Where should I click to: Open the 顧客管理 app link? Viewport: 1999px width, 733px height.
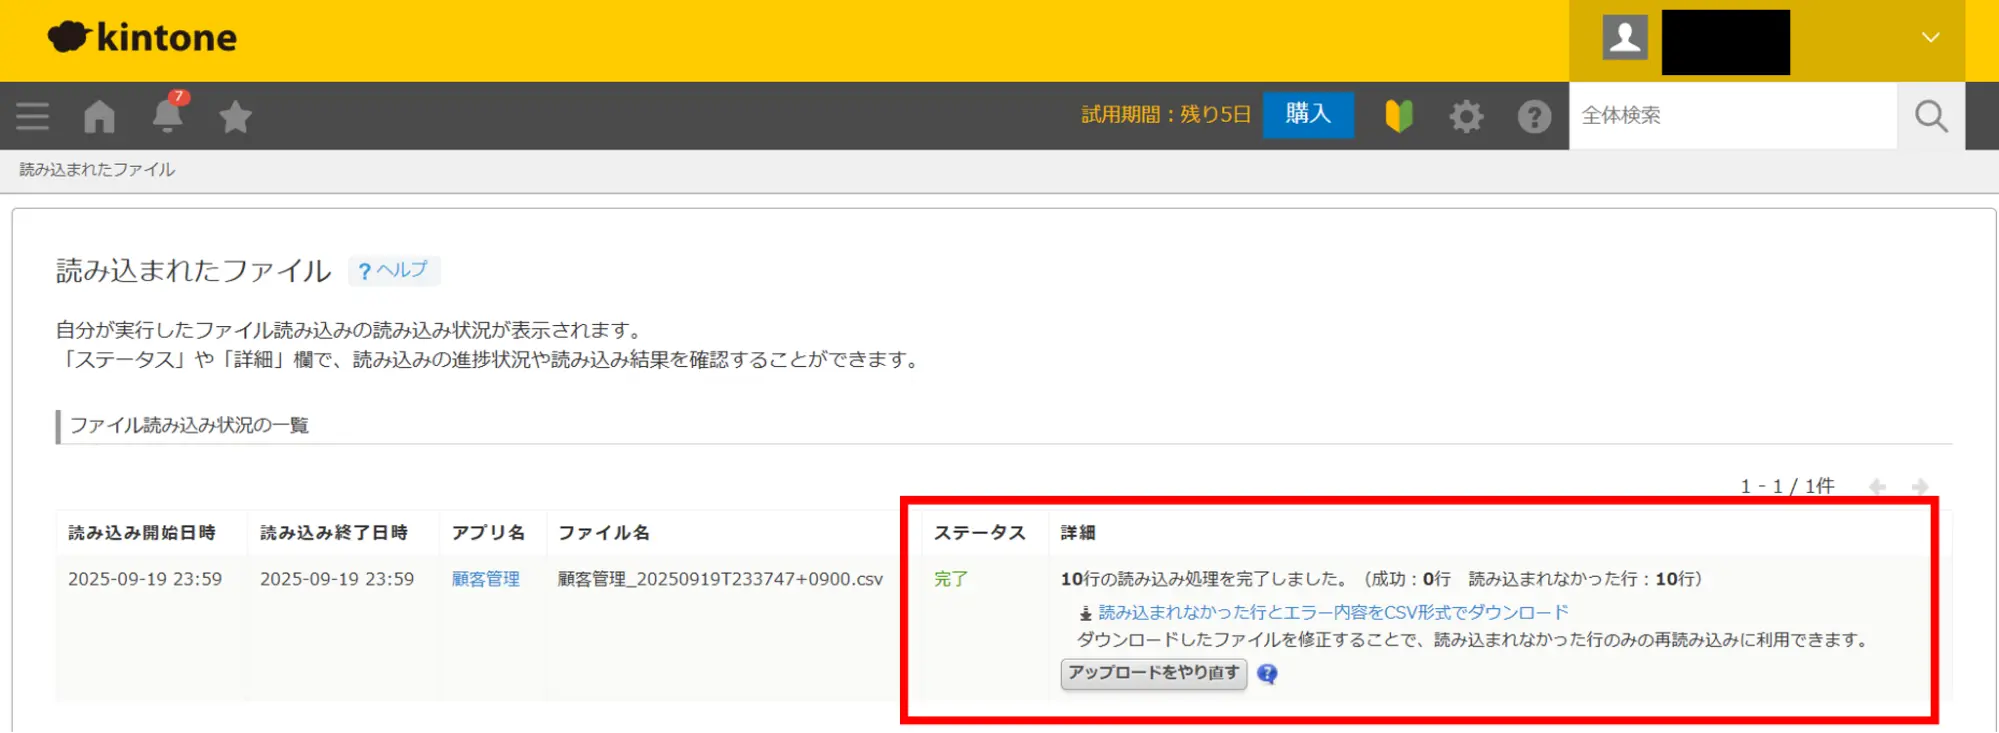point(486,579)
